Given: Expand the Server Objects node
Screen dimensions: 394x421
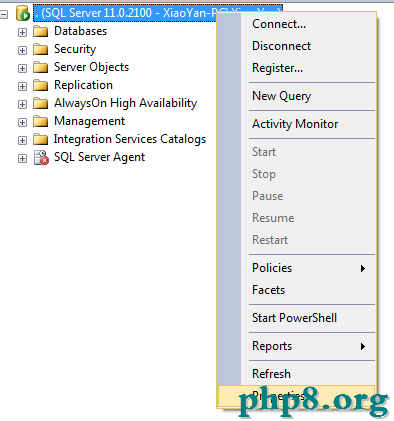Looking at the screenshot, I should pyautogui.click(x=22, y=68).
